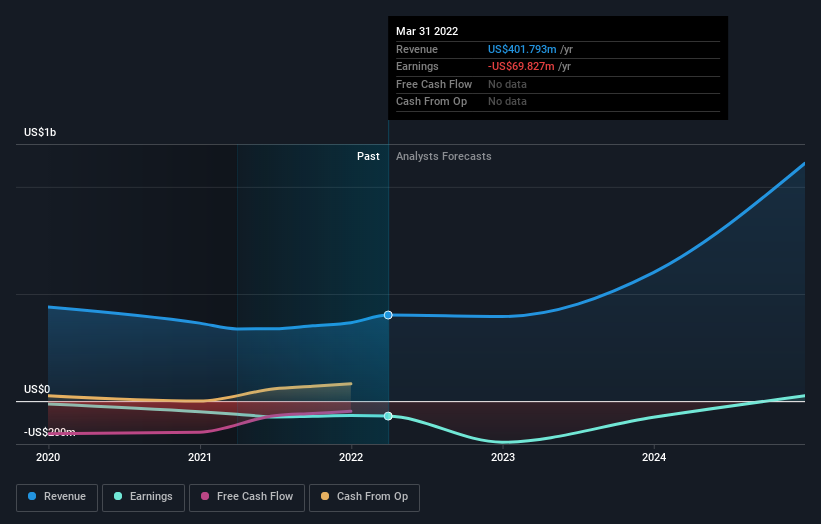Click the US$1b y-axis label
Screen dimensions: 821x524
(x=40, y=132)
